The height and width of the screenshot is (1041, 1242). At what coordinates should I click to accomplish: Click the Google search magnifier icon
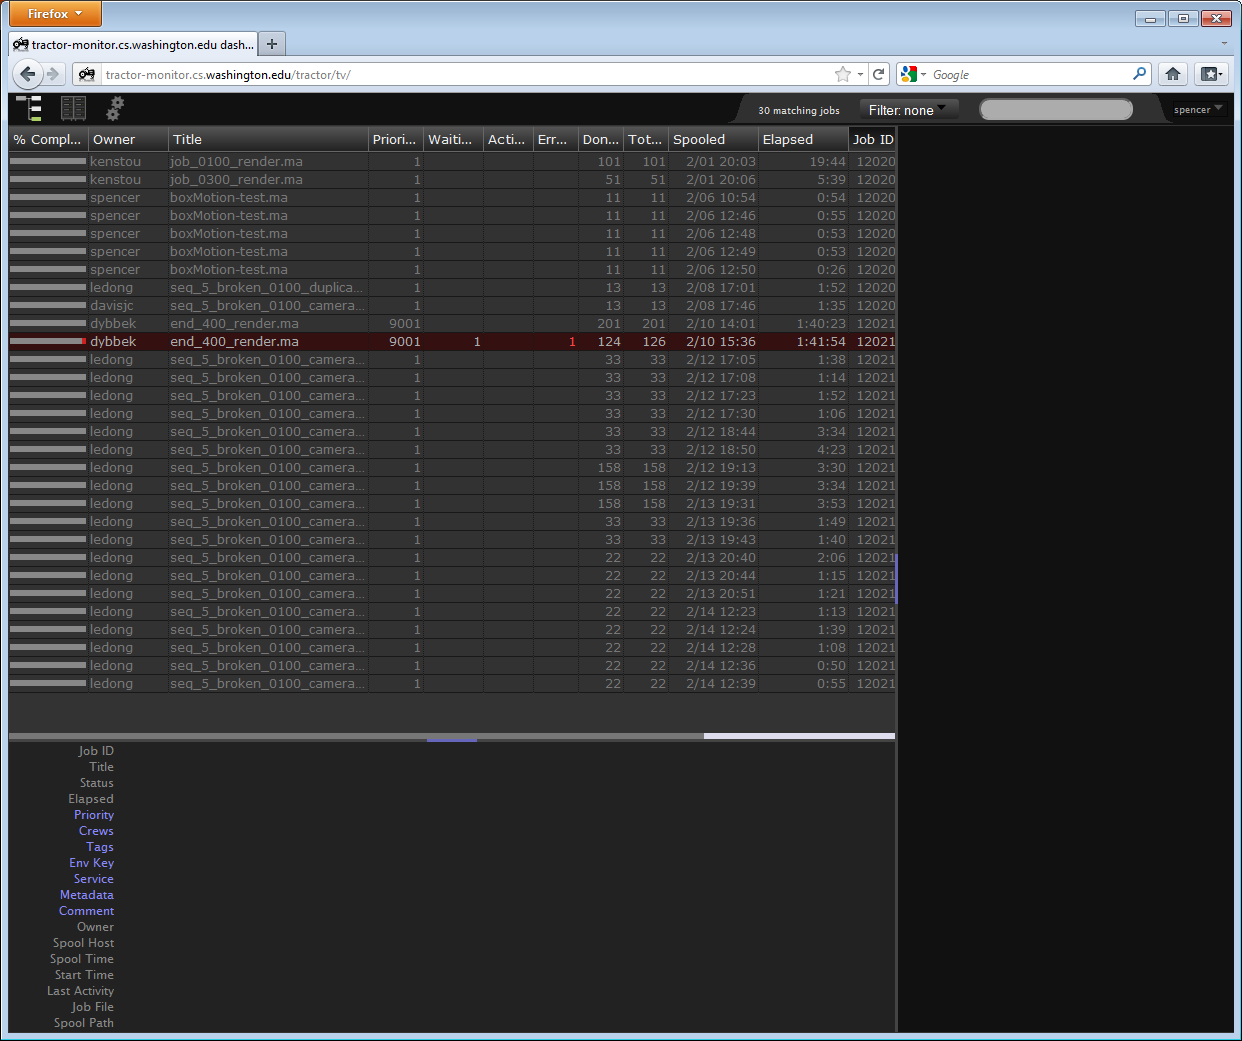[1139, 74]
